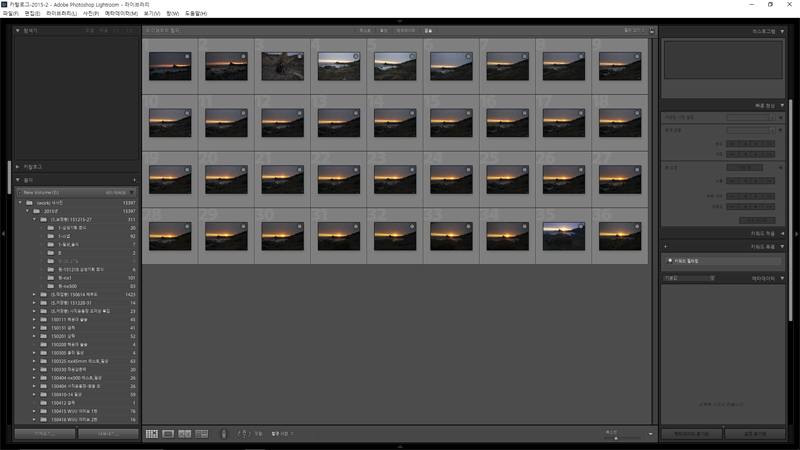Click the Export button at bottom left
This screenshot has width=800, height=450.
pyautogui.click(x=107, y=435)
